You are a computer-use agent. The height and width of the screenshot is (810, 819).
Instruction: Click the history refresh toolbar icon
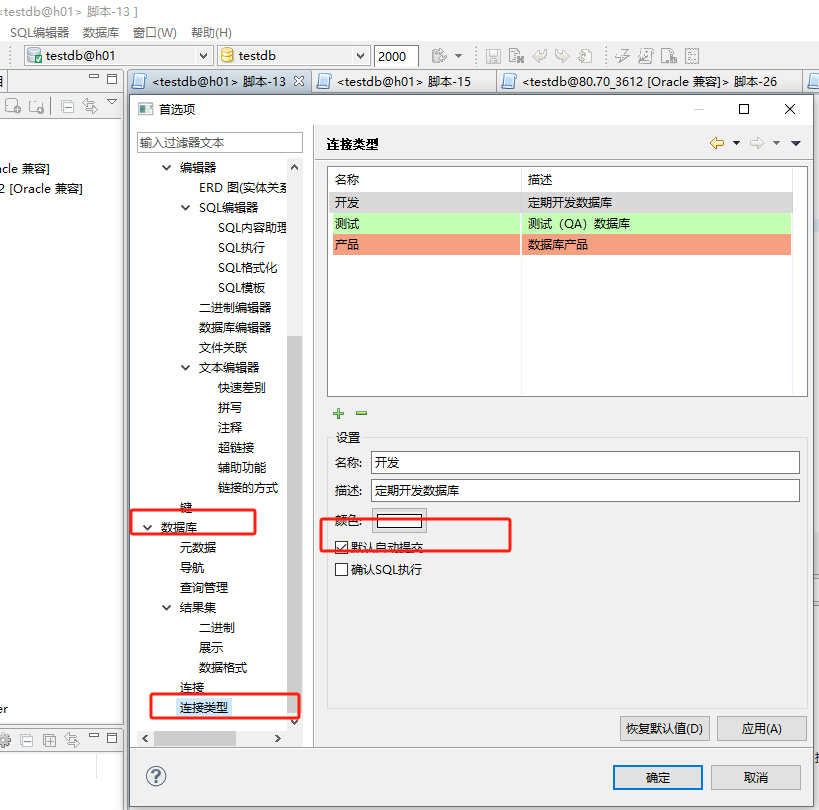pos(586,56)
